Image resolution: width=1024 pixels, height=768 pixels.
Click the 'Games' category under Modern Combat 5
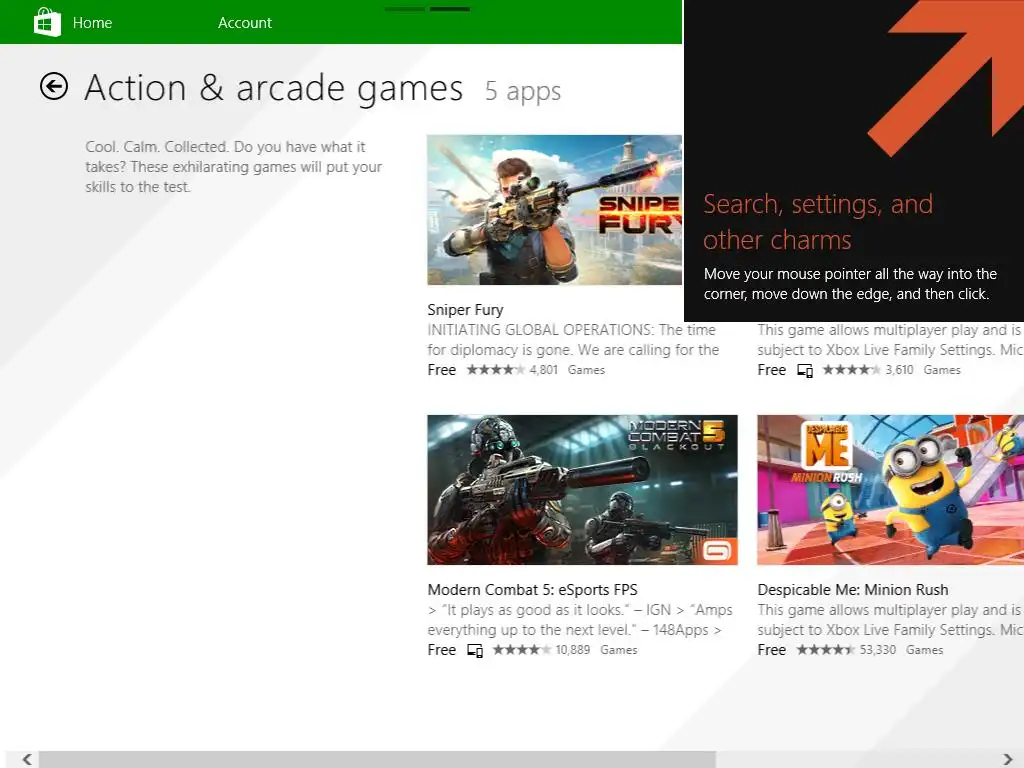[x=618, y=650]
